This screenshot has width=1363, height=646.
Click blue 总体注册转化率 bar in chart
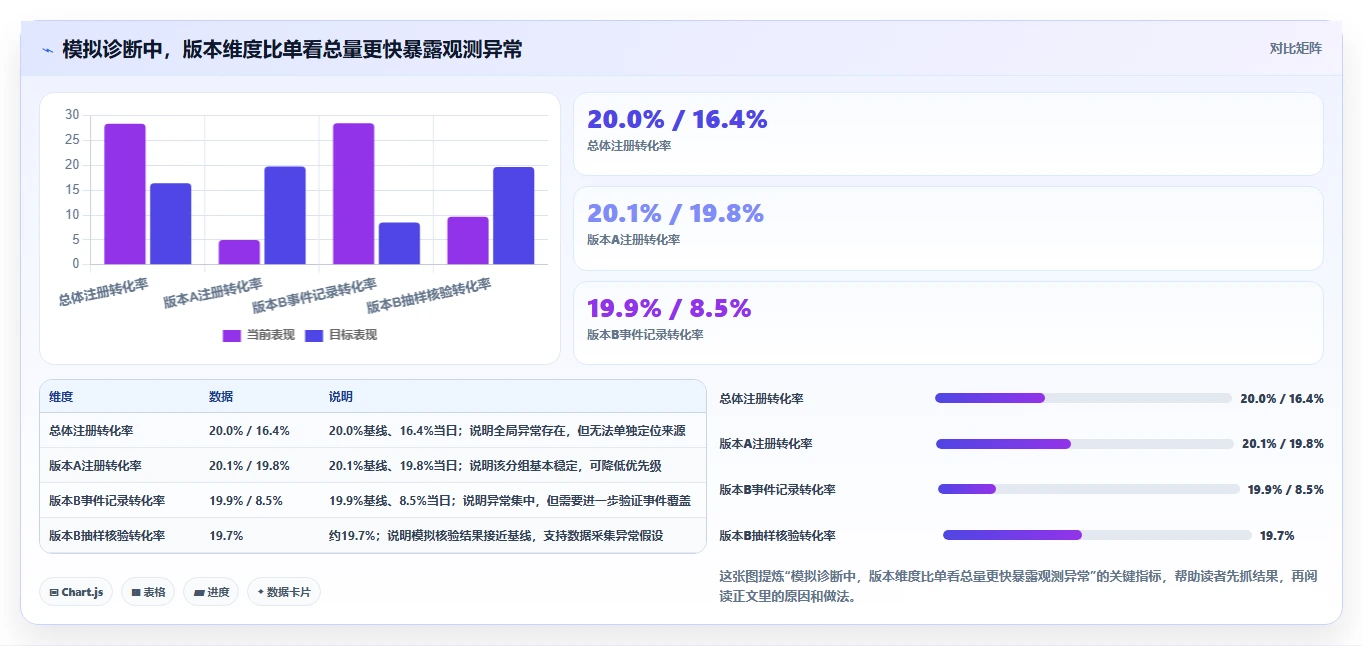[x=171, y=224]
